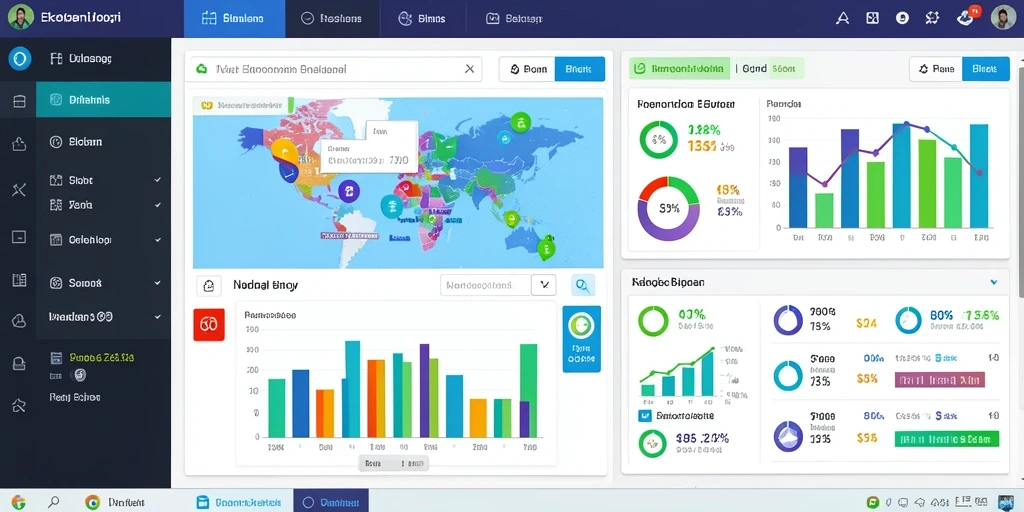Viewport: 1024px width, 512px height.
Task: Click the blue circle icon atop the left sidebar
Action: pos(19,59)
